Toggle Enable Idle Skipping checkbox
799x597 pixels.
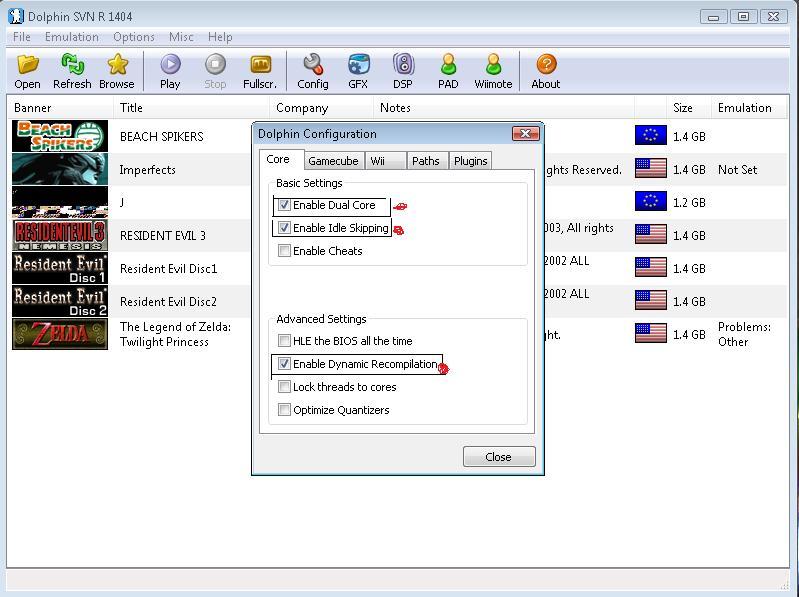point(284,228)
